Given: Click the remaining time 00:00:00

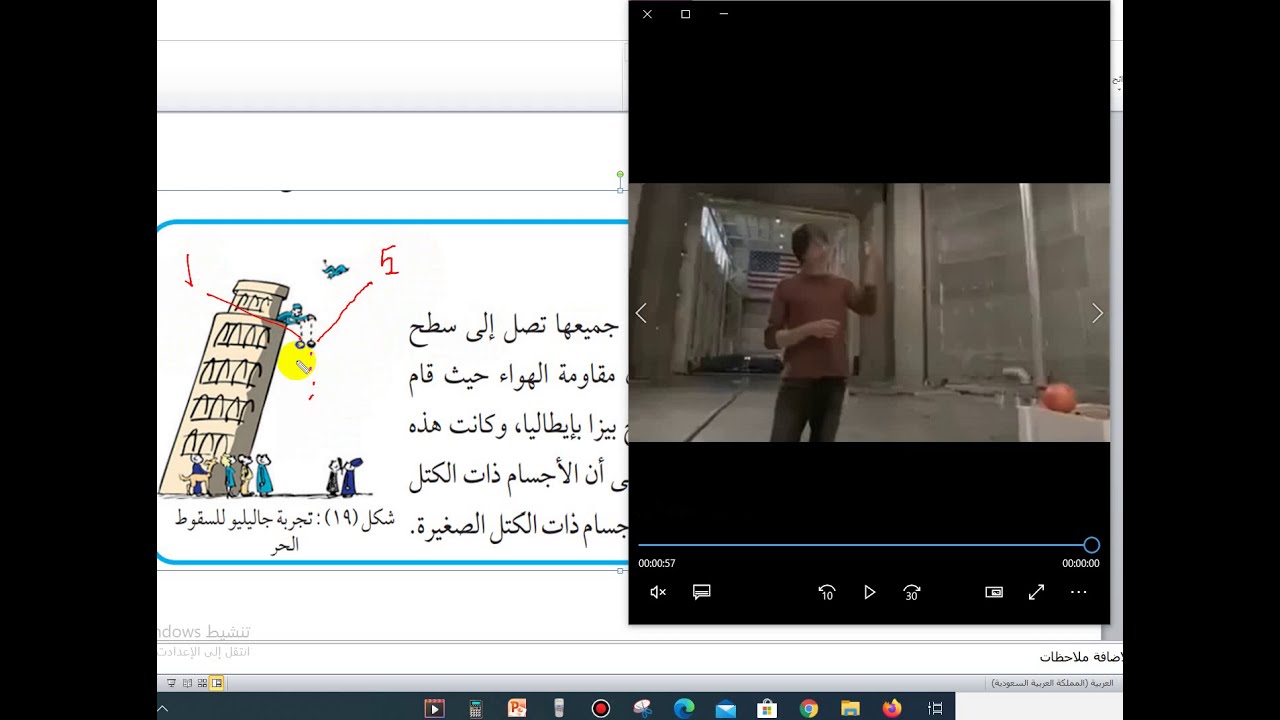Looking at the screenshot, I should coord(1080,563).
